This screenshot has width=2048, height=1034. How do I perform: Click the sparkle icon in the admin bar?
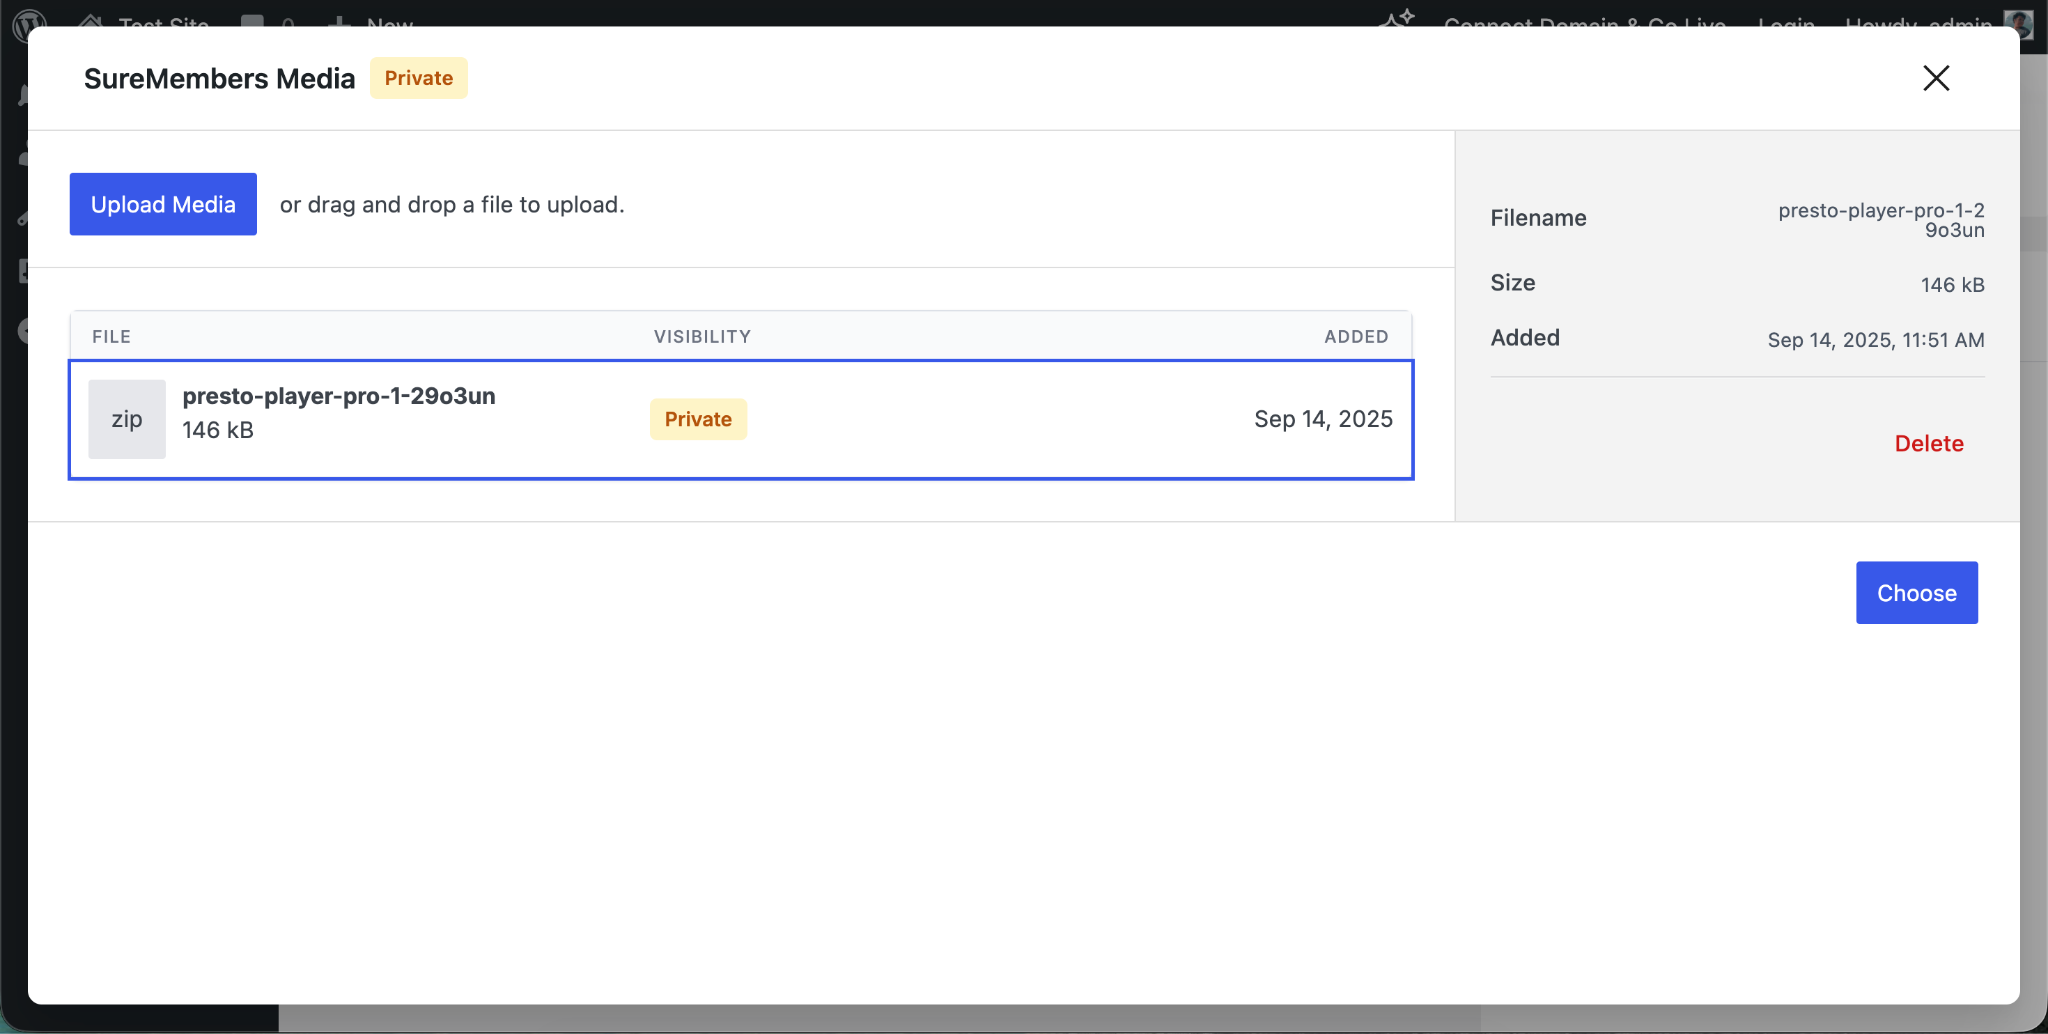tap(1397, 18)
